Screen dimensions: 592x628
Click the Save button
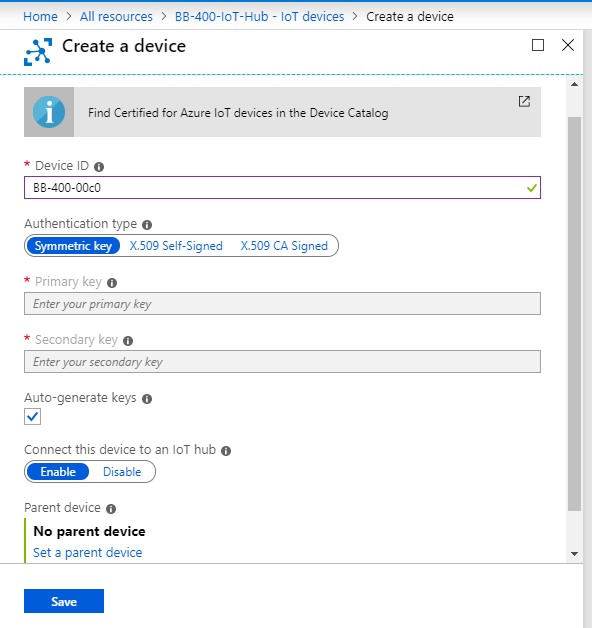pos(64,601)
